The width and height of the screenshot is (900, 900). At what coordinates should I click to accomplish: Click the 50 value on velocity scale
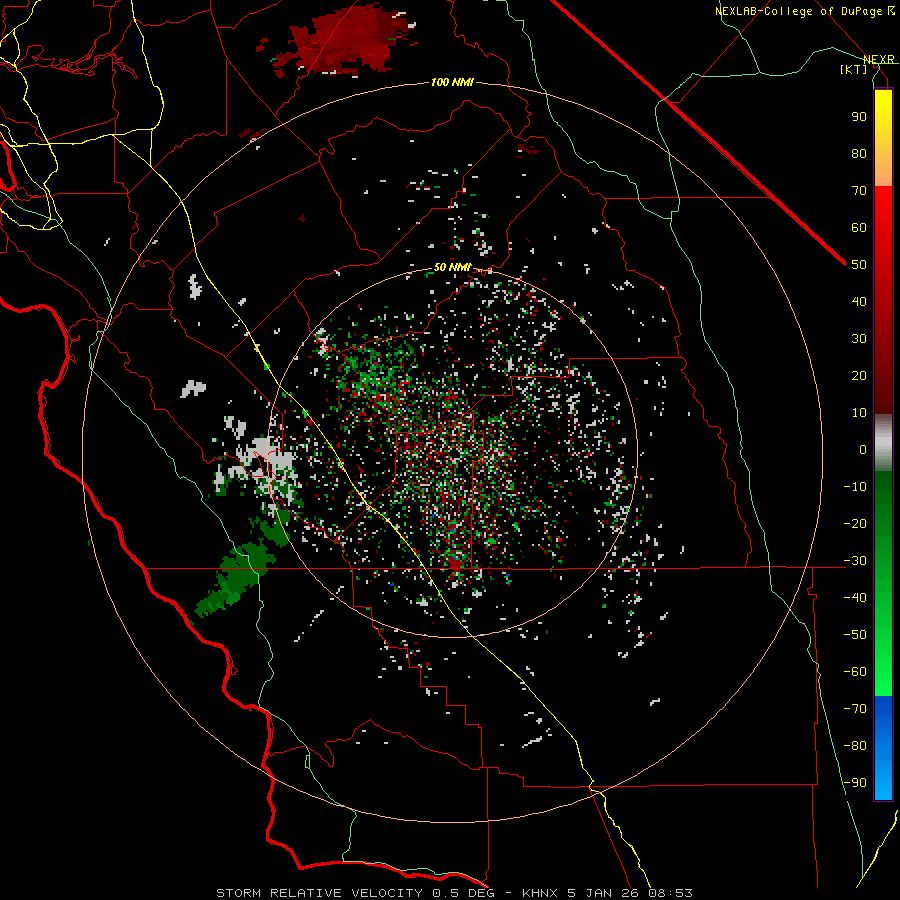coord(859,265)
